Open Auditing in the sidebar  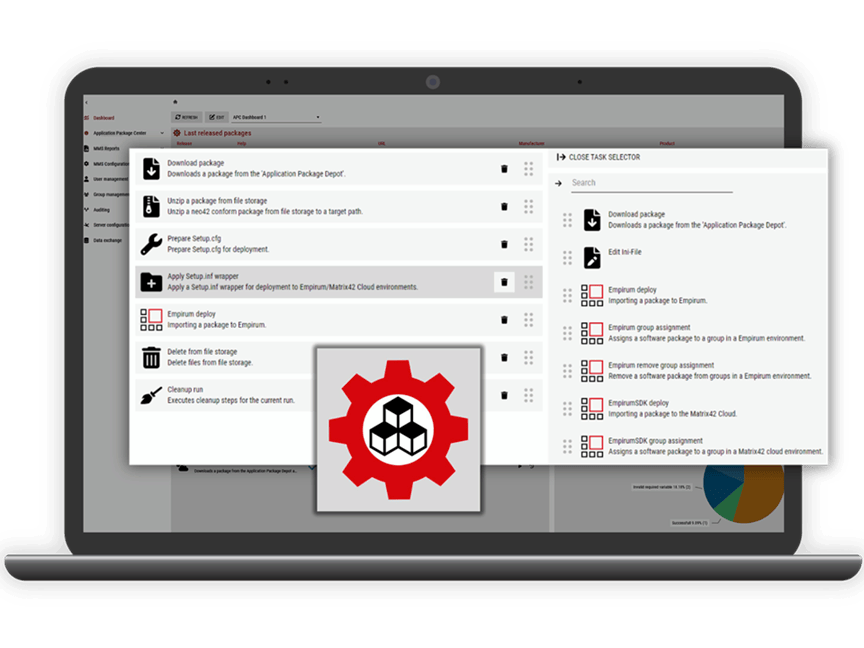(101, 210)
